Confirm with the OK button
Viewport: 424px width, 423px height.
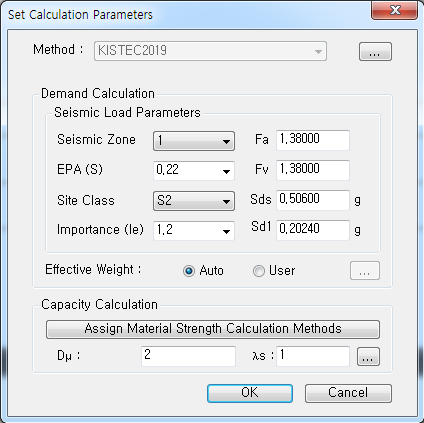tap(250, 393)
